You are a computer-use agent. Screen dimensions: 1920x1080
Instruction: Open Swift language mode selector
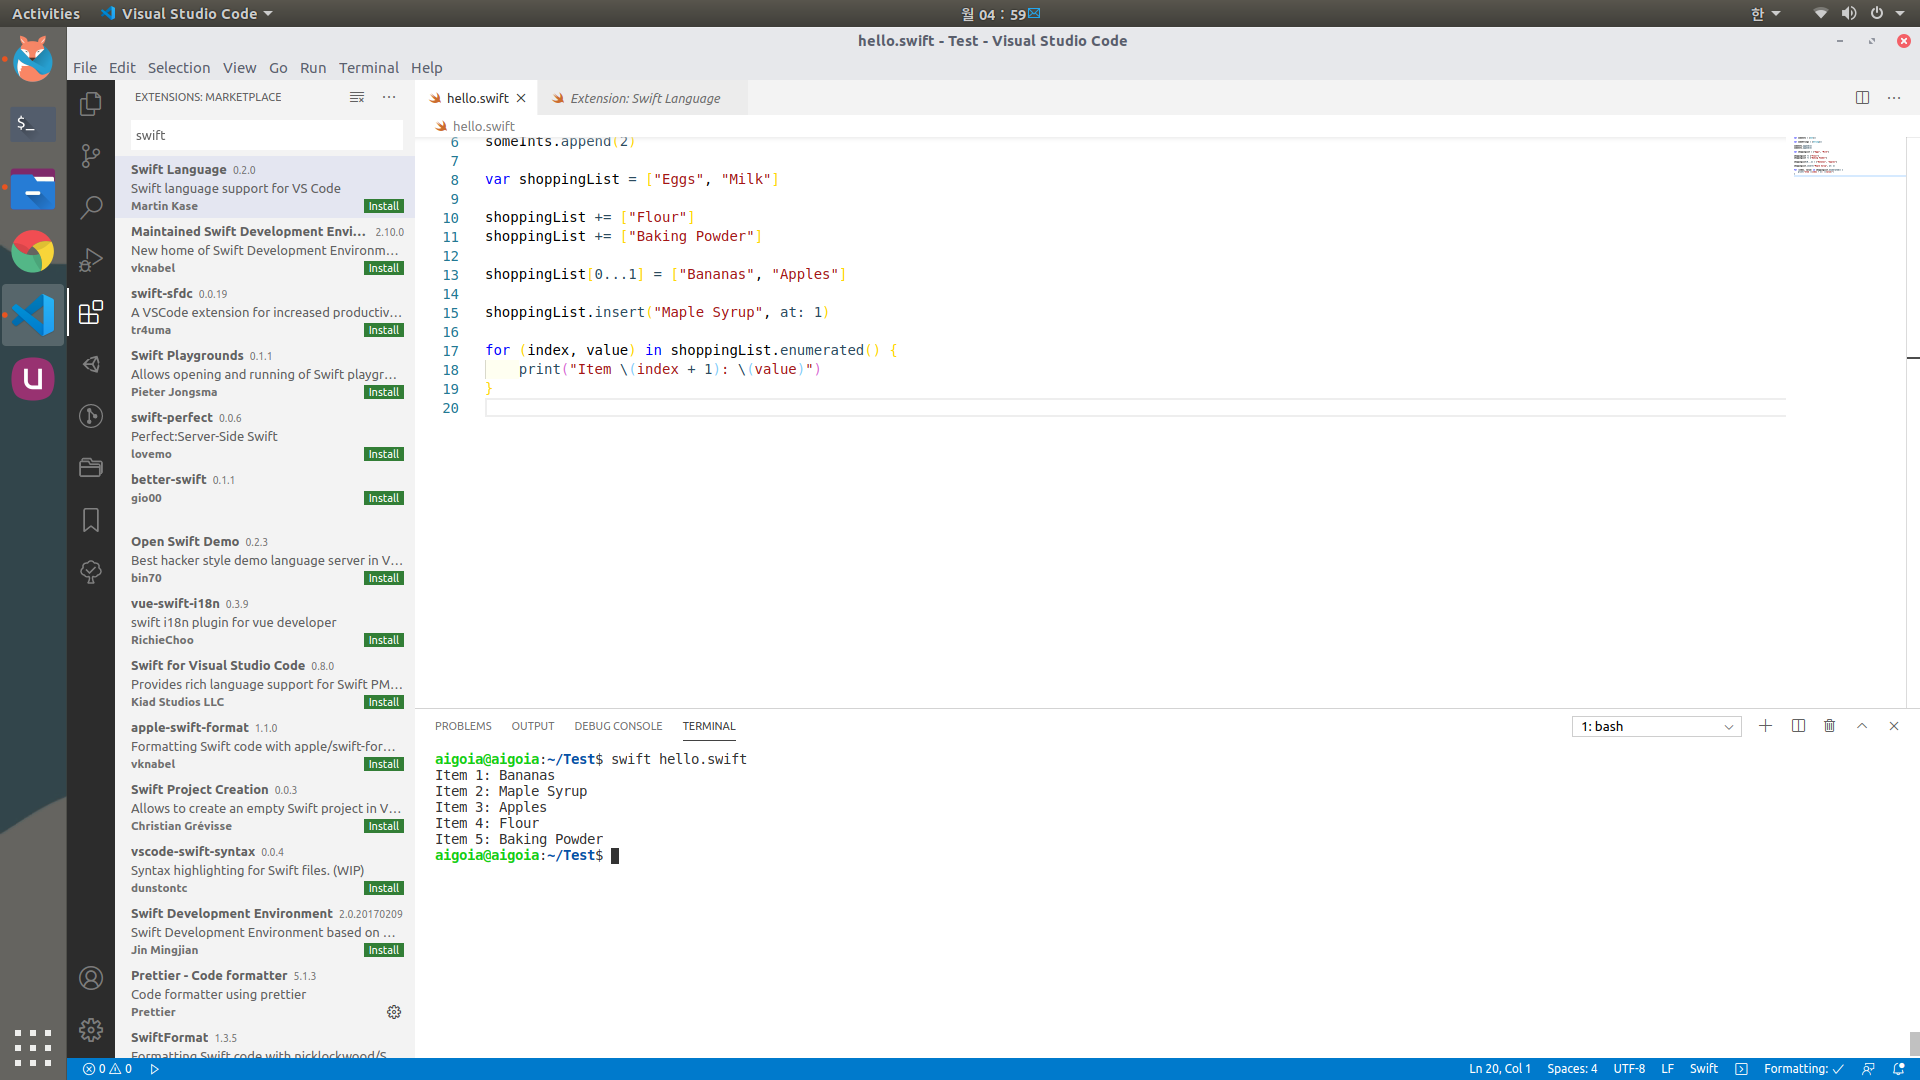click(1703, 1069)
